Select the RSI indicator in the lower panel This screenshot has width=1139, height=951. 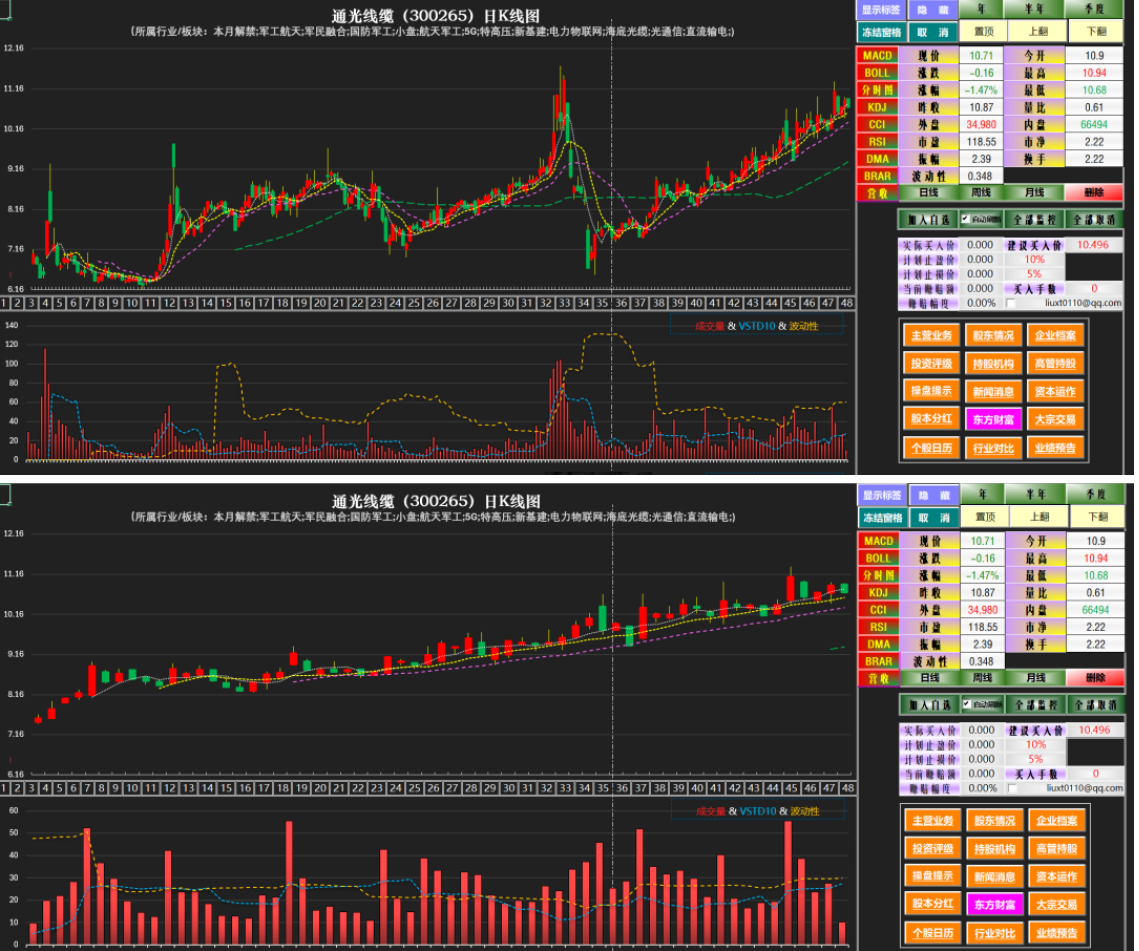pos(878,627)
